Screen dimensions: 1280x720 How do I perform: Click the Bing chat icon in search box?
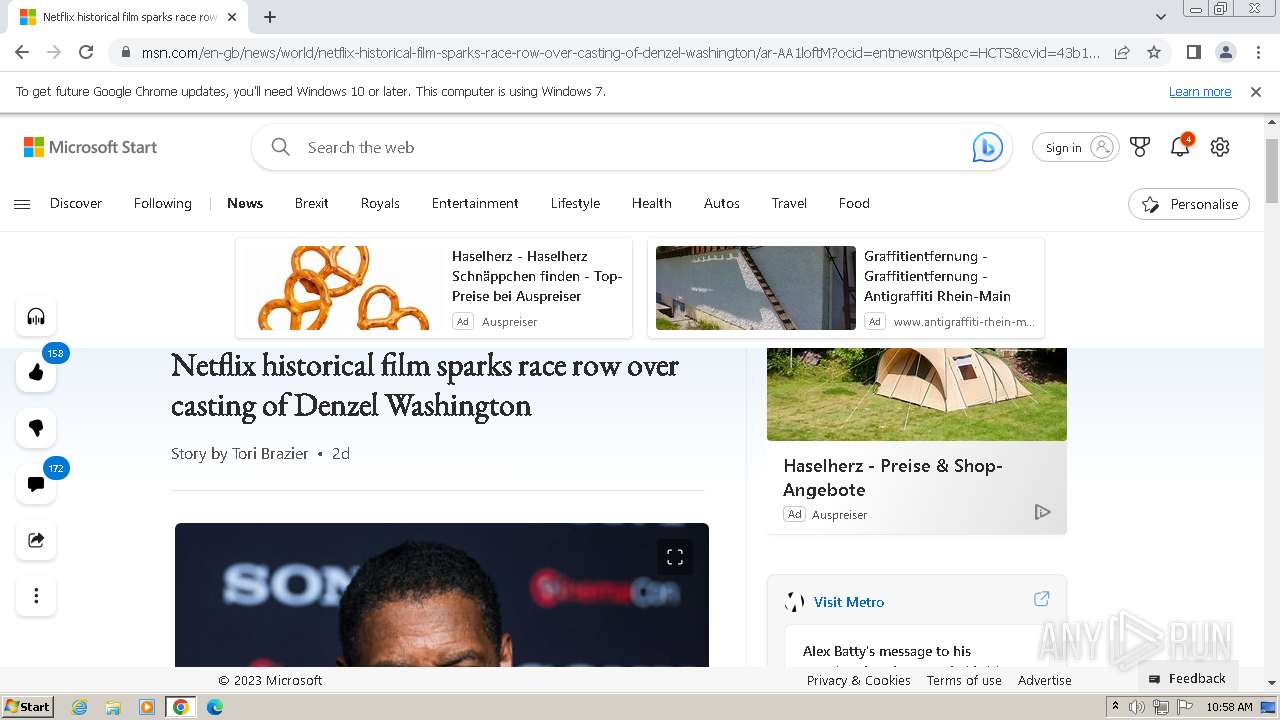click(987, 147)
